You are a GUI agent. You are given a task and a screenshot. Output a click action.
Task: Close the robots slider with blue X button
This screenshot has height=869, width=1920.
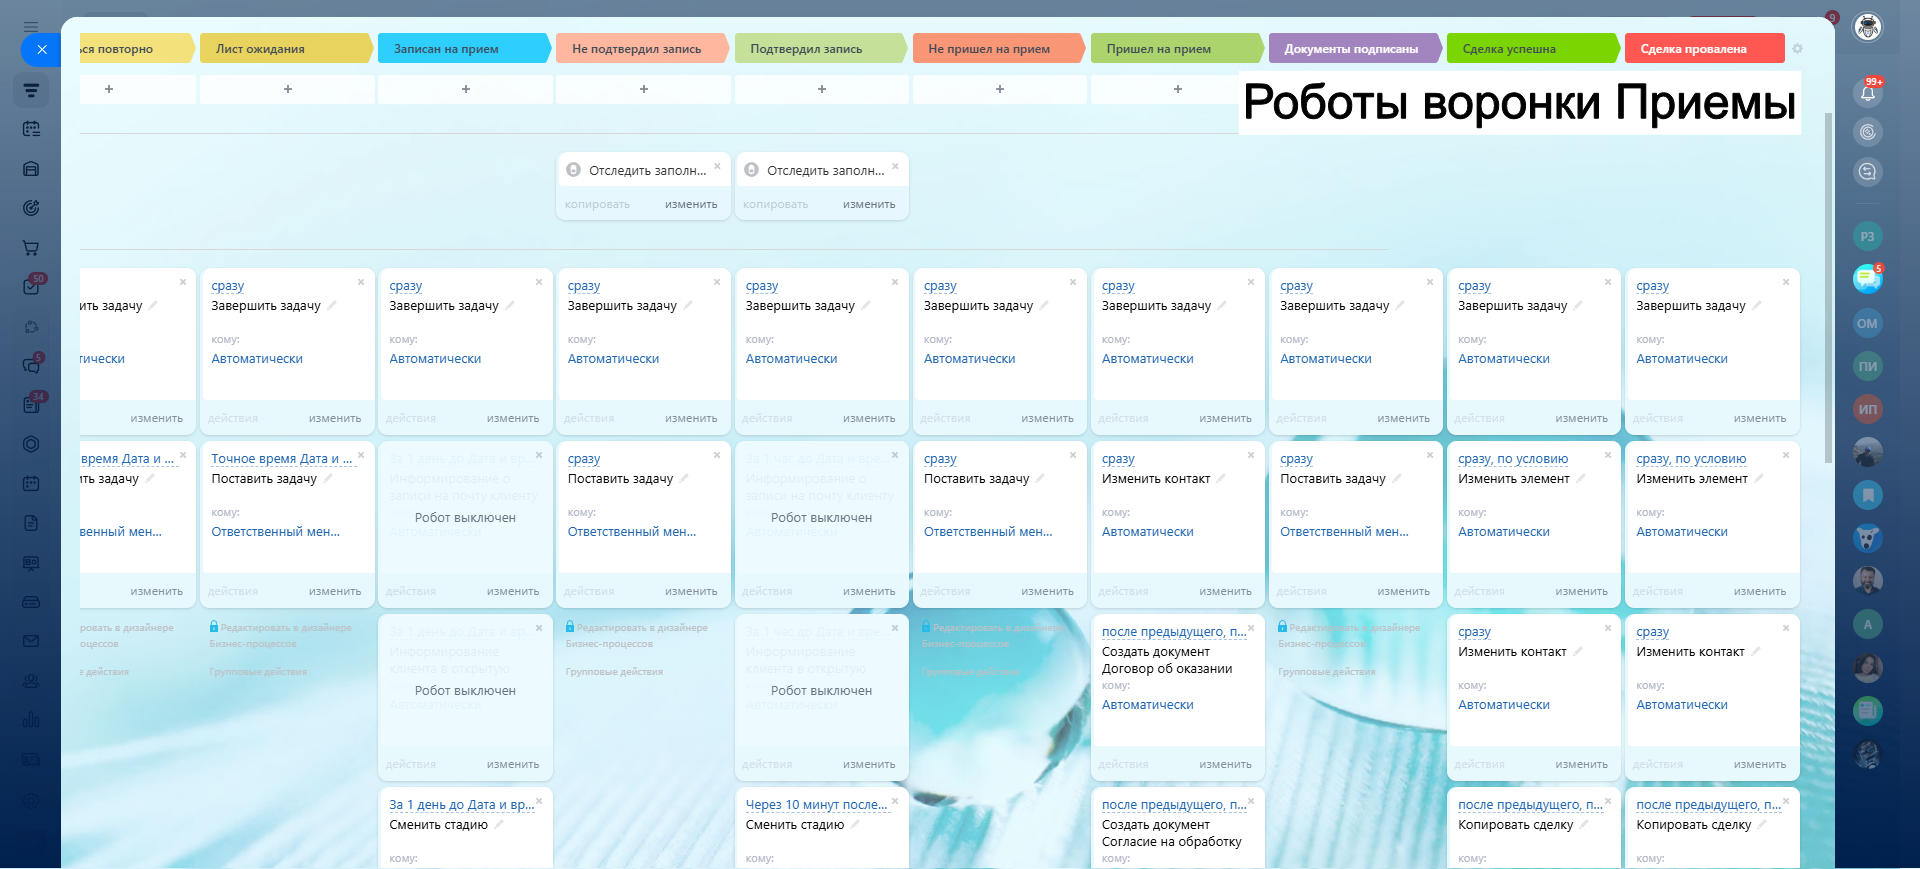(x=41, y=49)
